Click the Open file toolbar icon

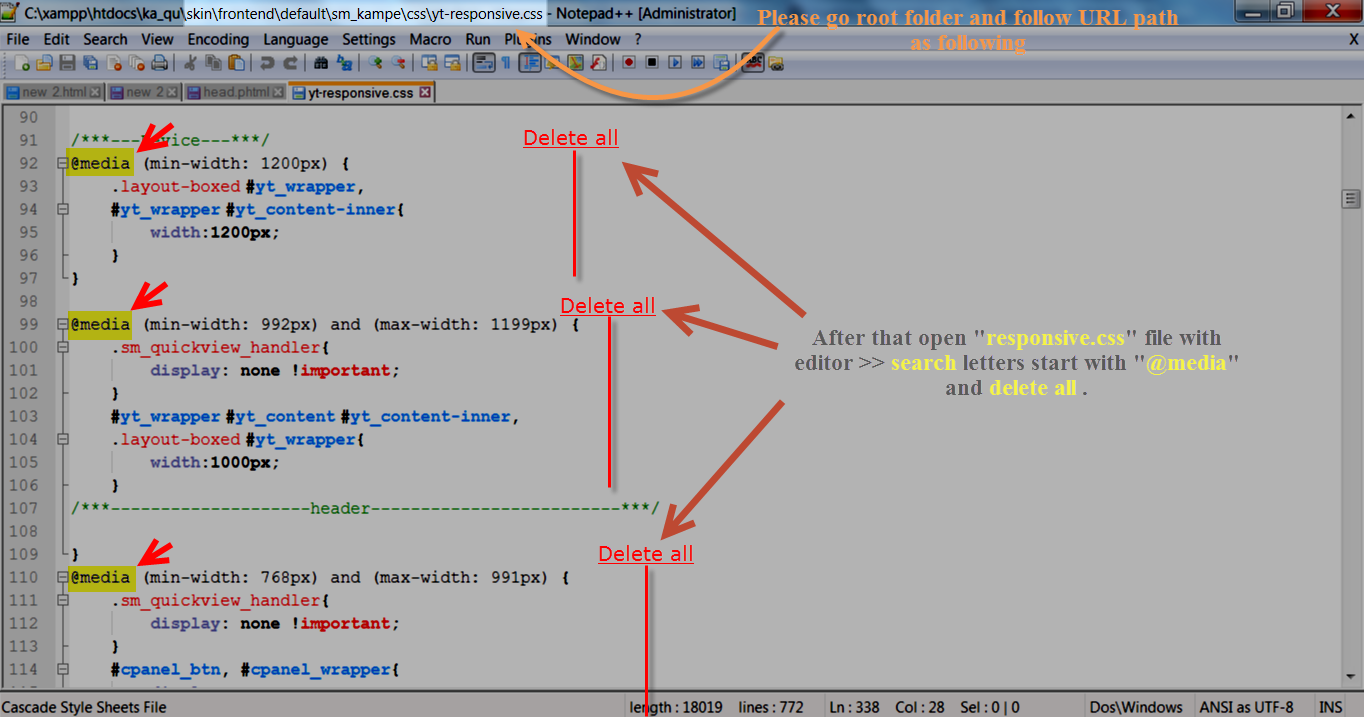[x=44, y=63]
